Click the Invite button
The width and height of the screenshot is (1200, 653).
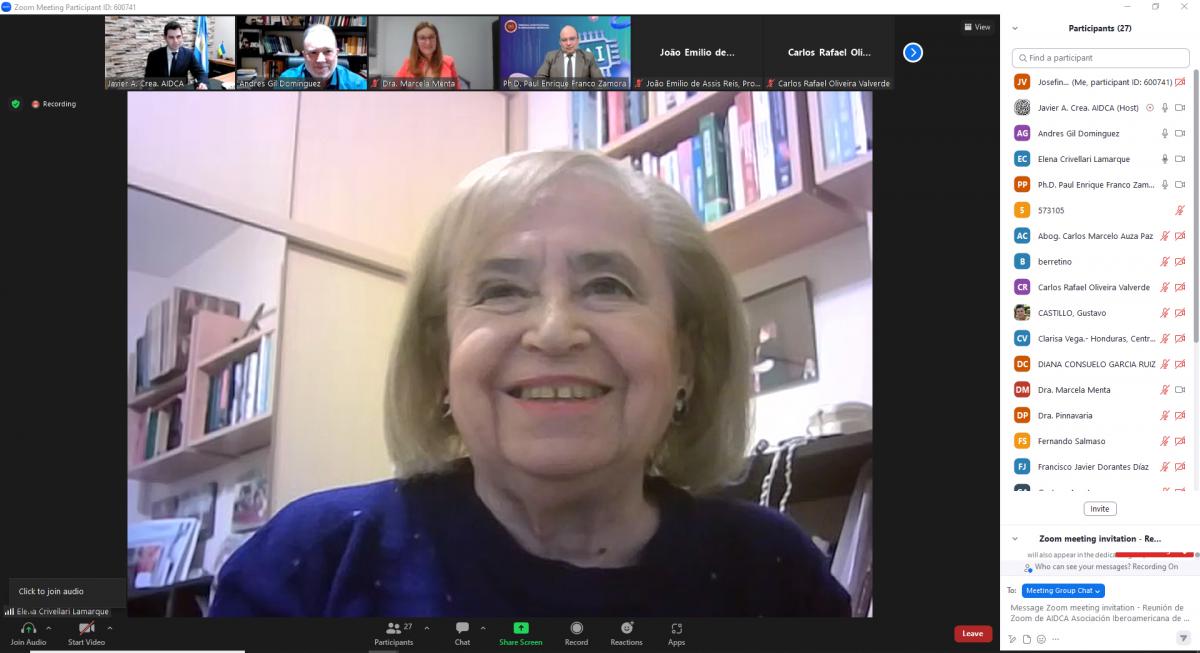point(1099,509)
